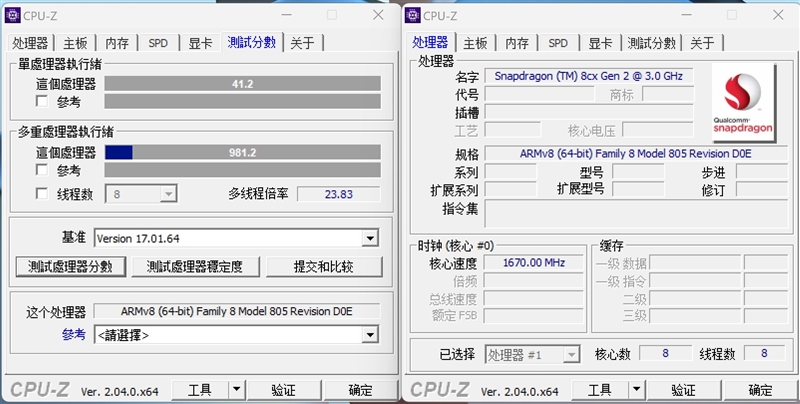Click 确定 button in right window
The image size is (800, 404).
coord(761,390)
